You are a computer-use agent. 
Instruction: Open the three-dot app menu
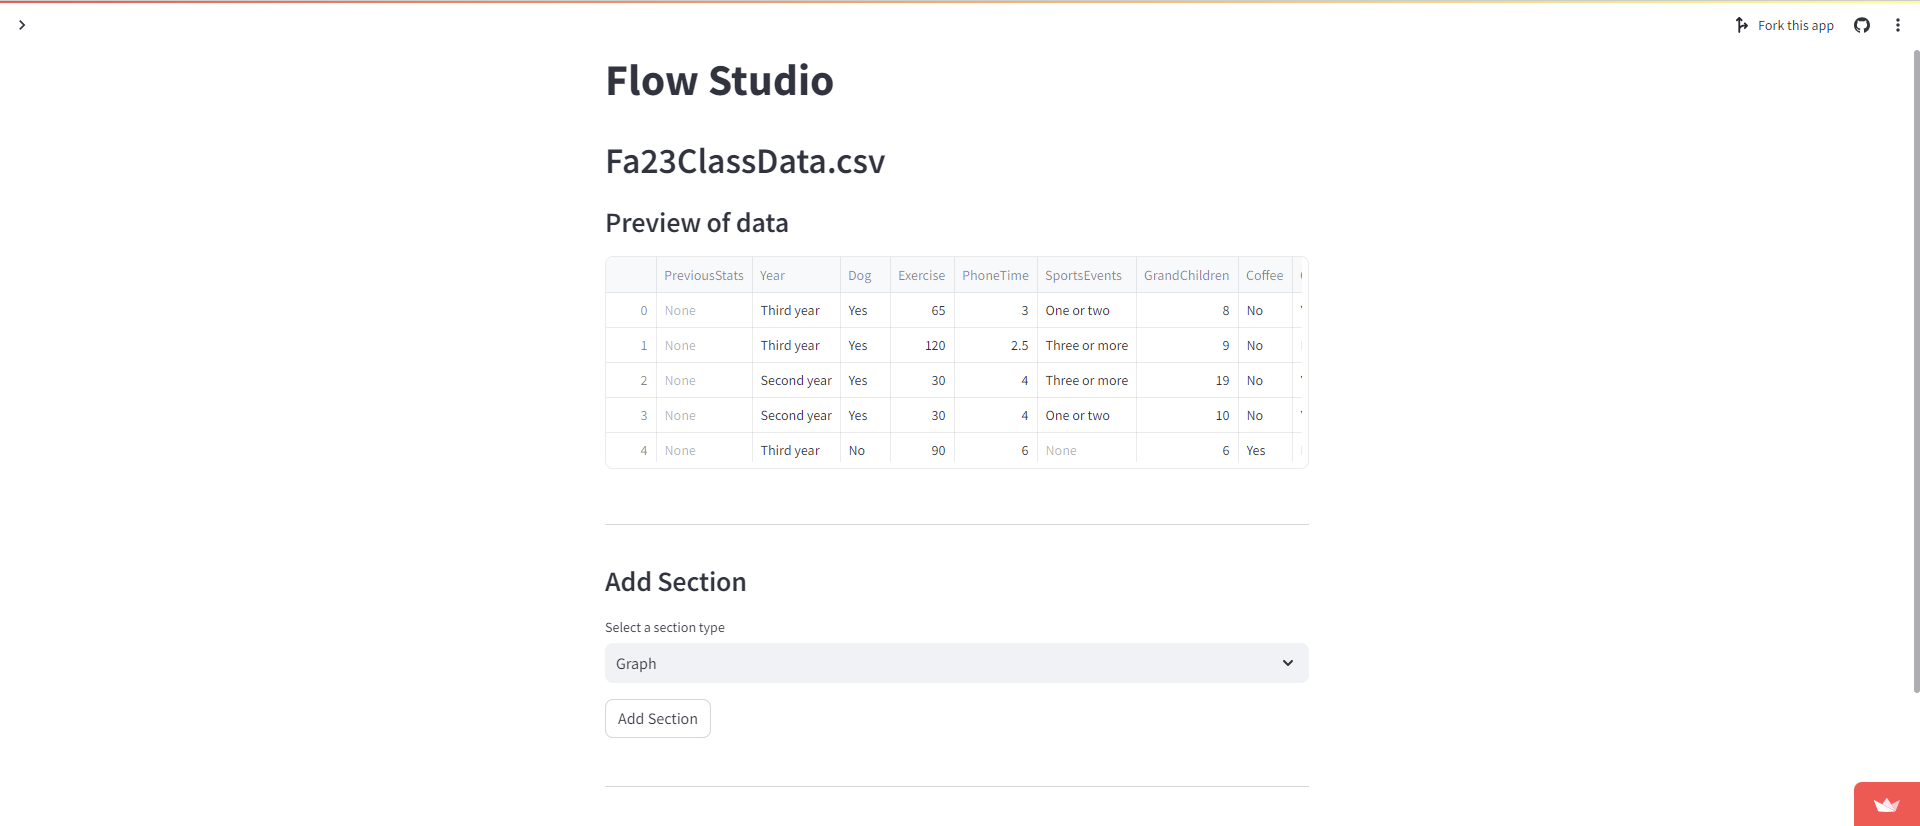pyautogui.click(x=1897, y=25)
